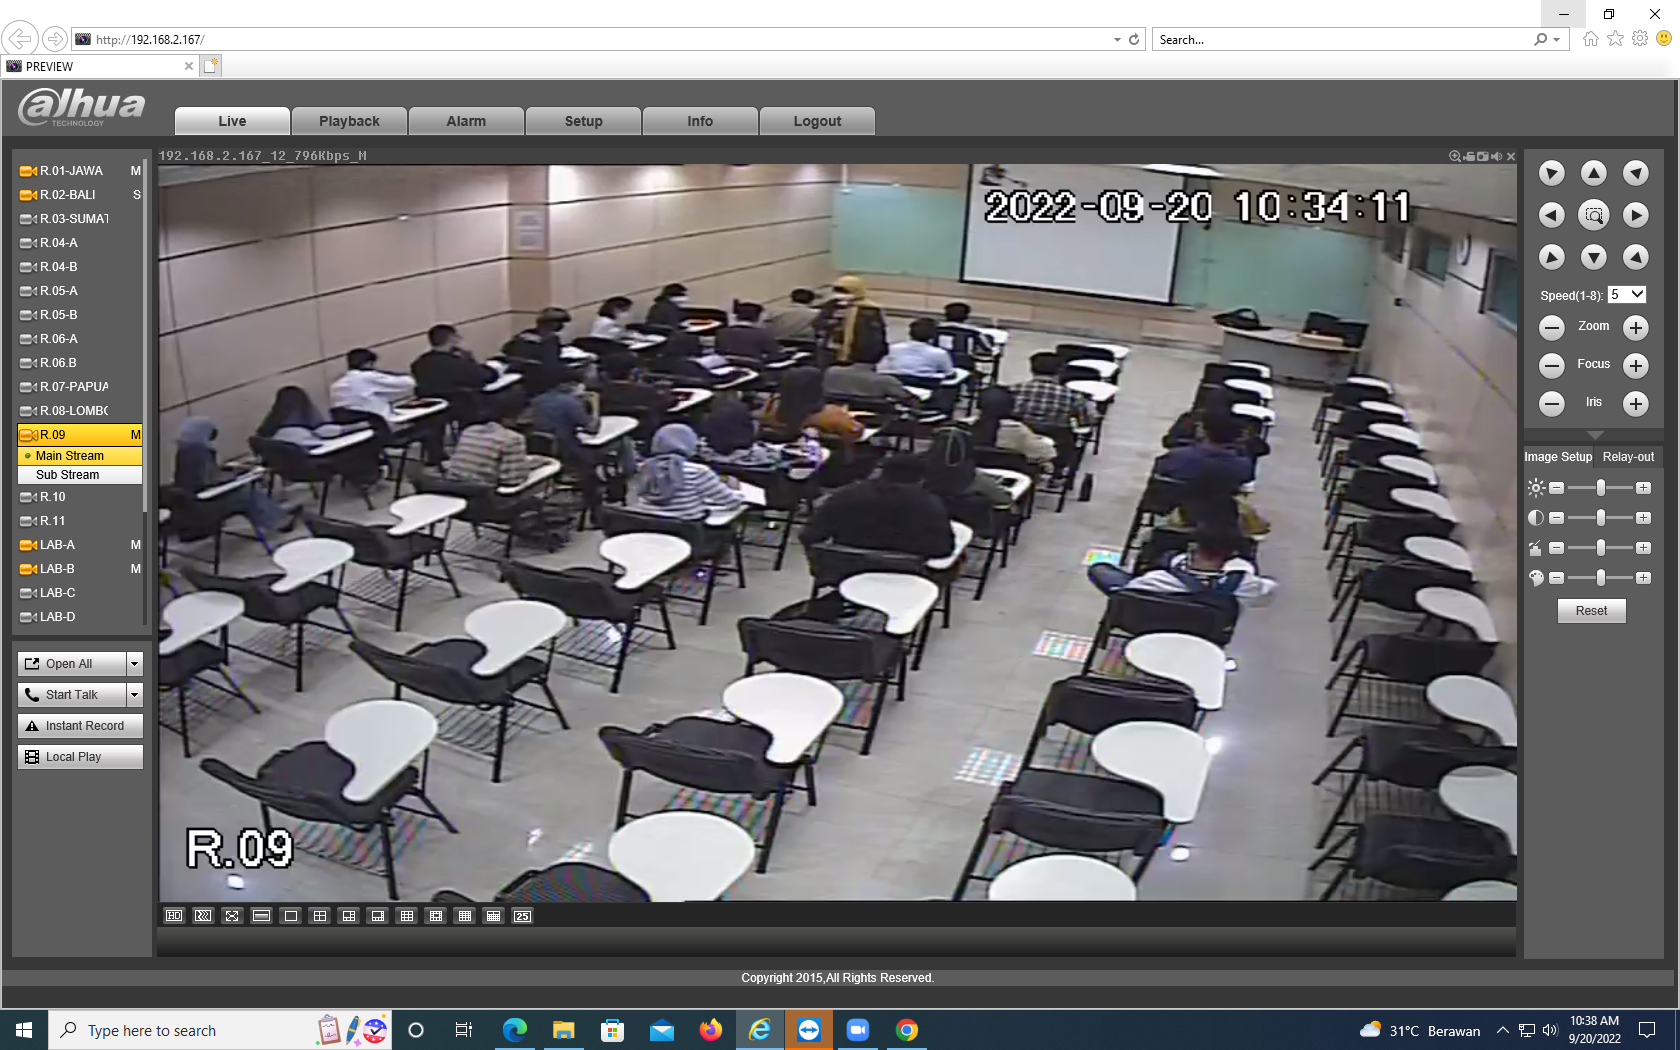Close Iris with minus button

click(1551, 403)
